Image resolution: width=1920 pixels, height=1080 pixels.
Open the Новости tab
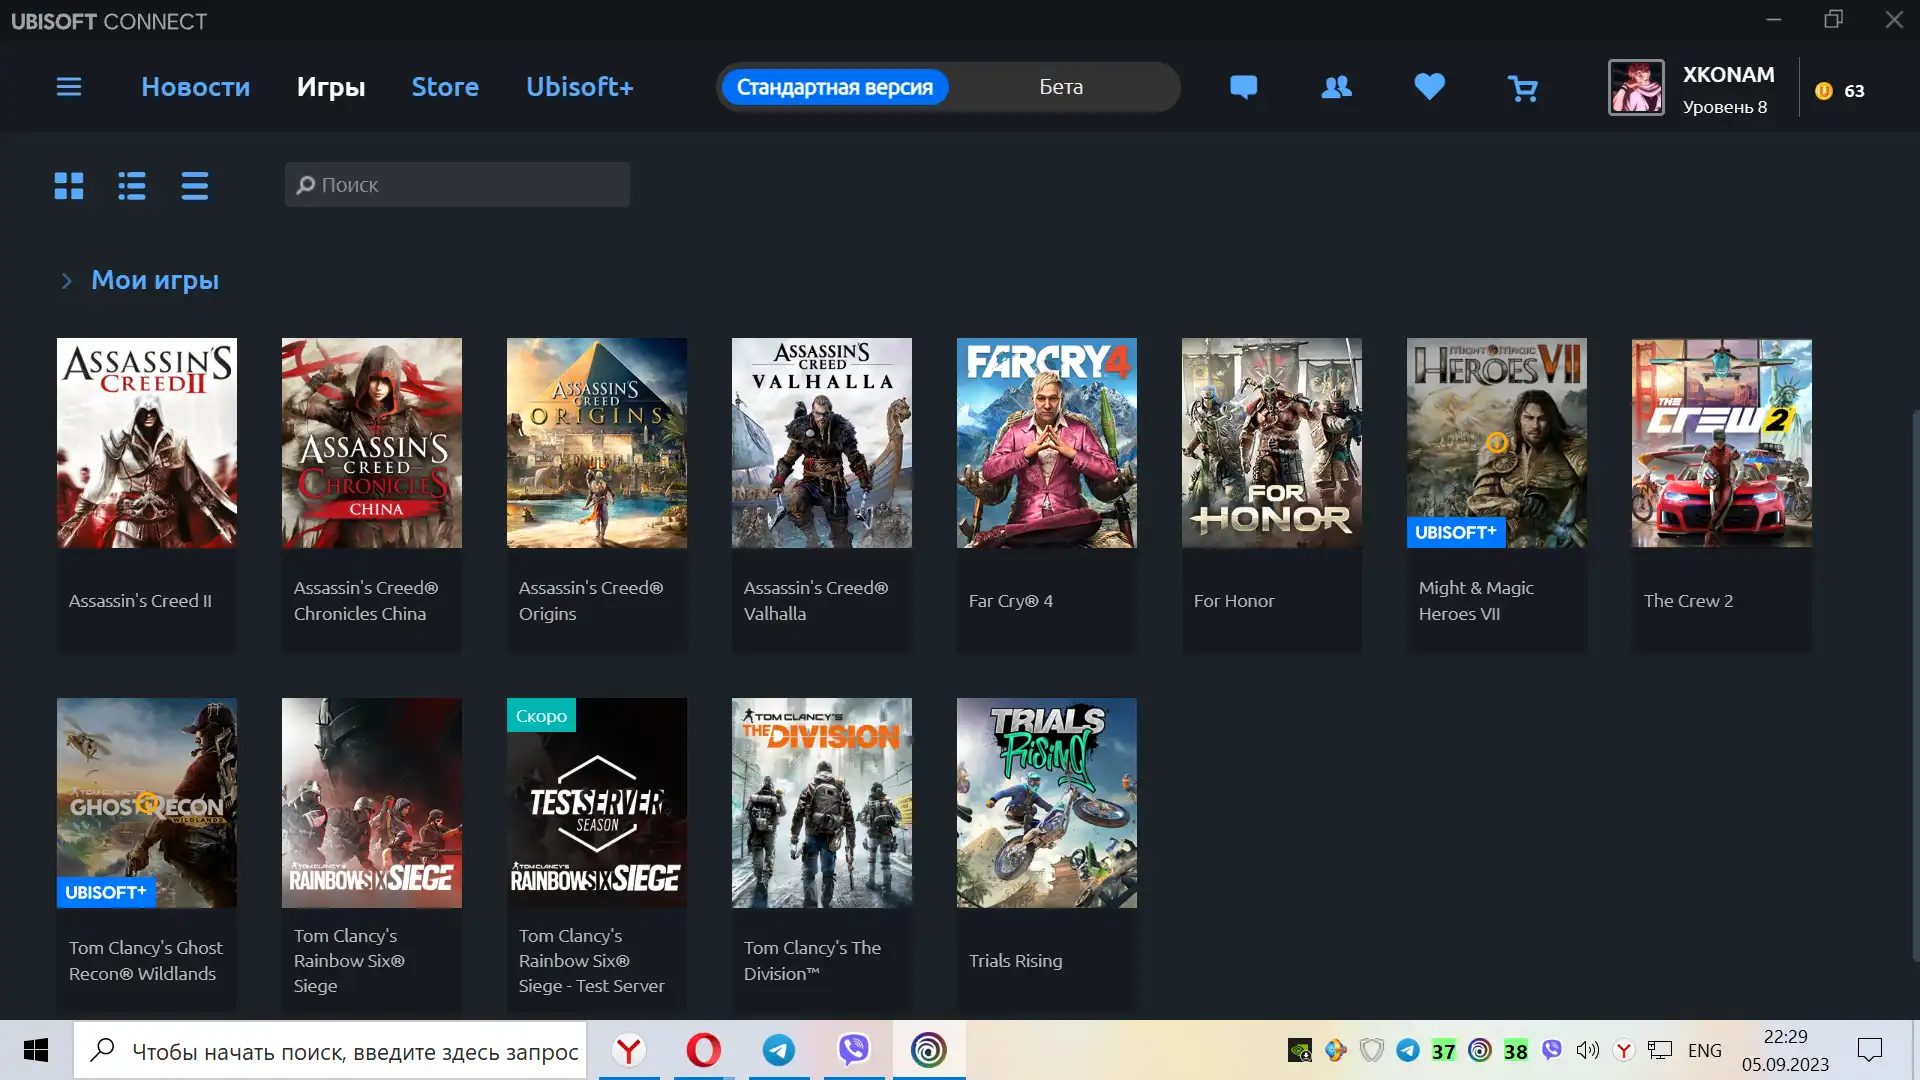[196, 87]
